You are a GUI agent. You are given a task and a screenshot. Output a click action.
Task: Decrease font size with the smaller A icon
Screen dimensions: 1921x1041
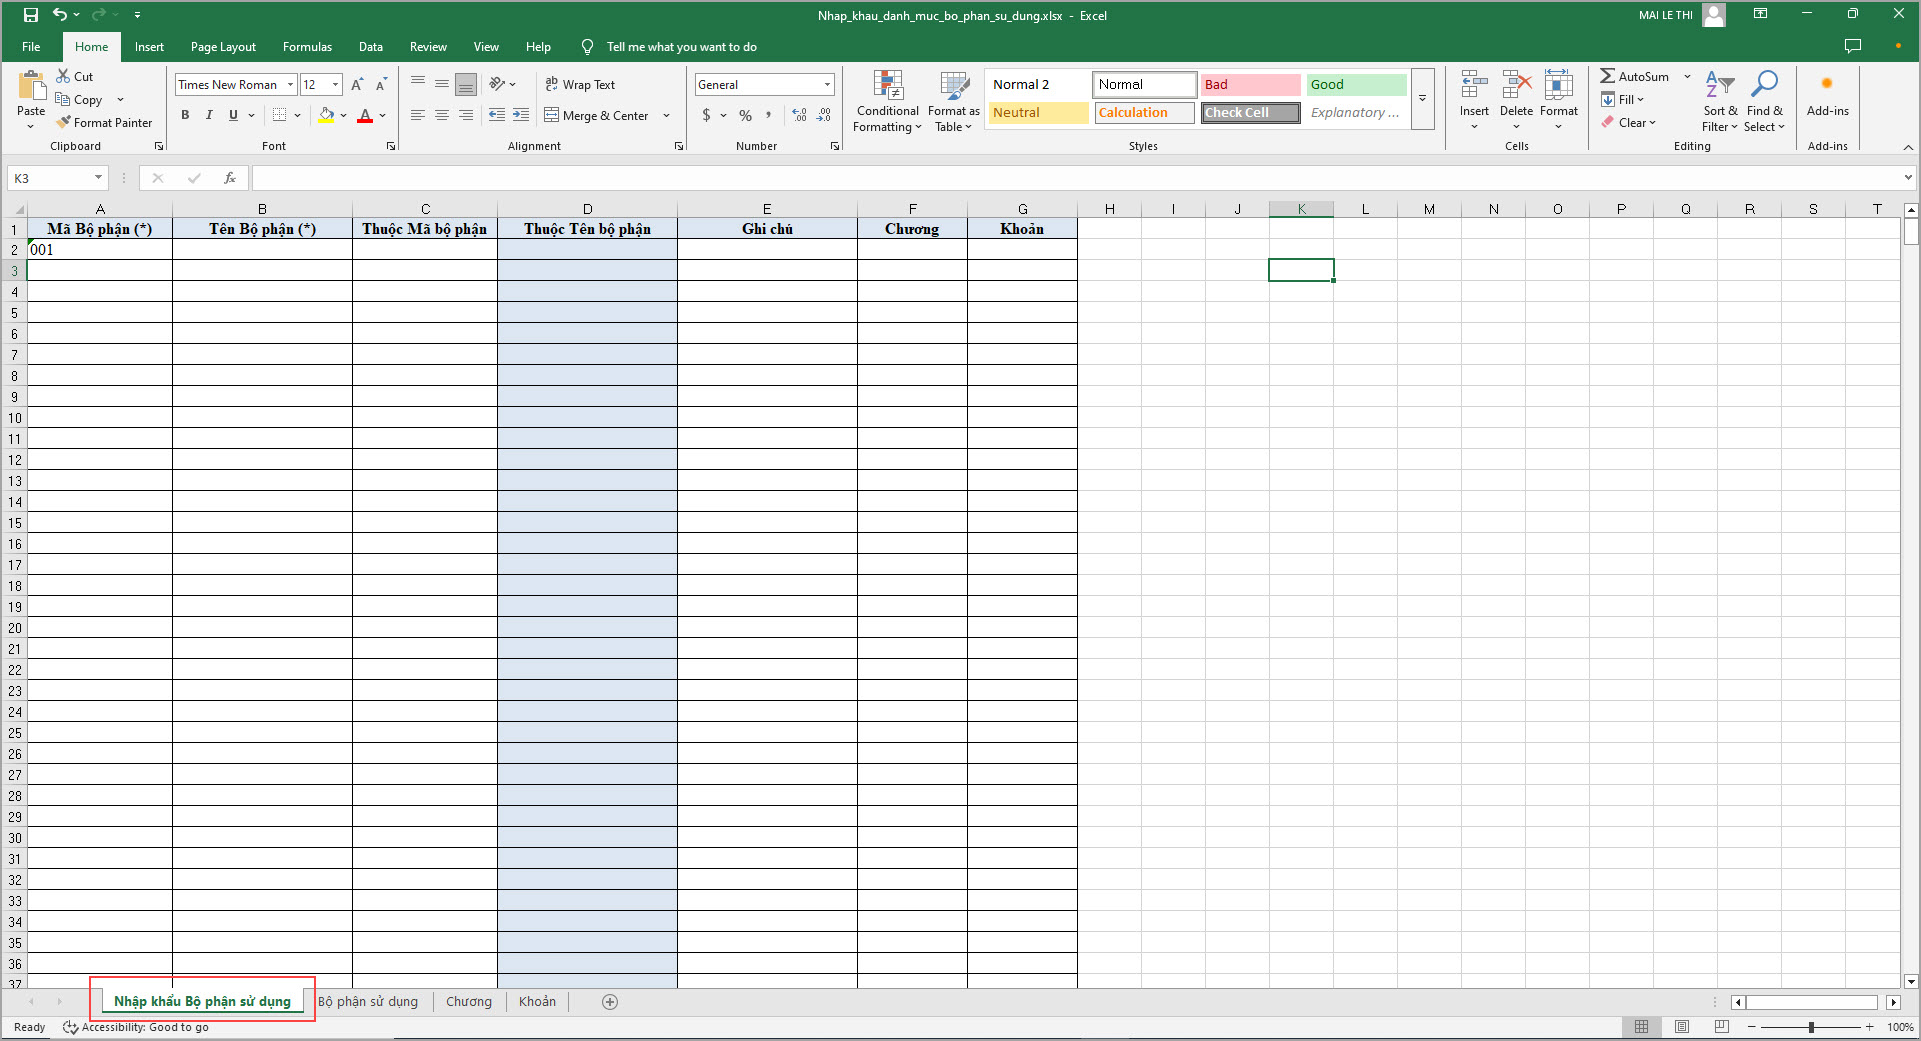click(381, 85)
